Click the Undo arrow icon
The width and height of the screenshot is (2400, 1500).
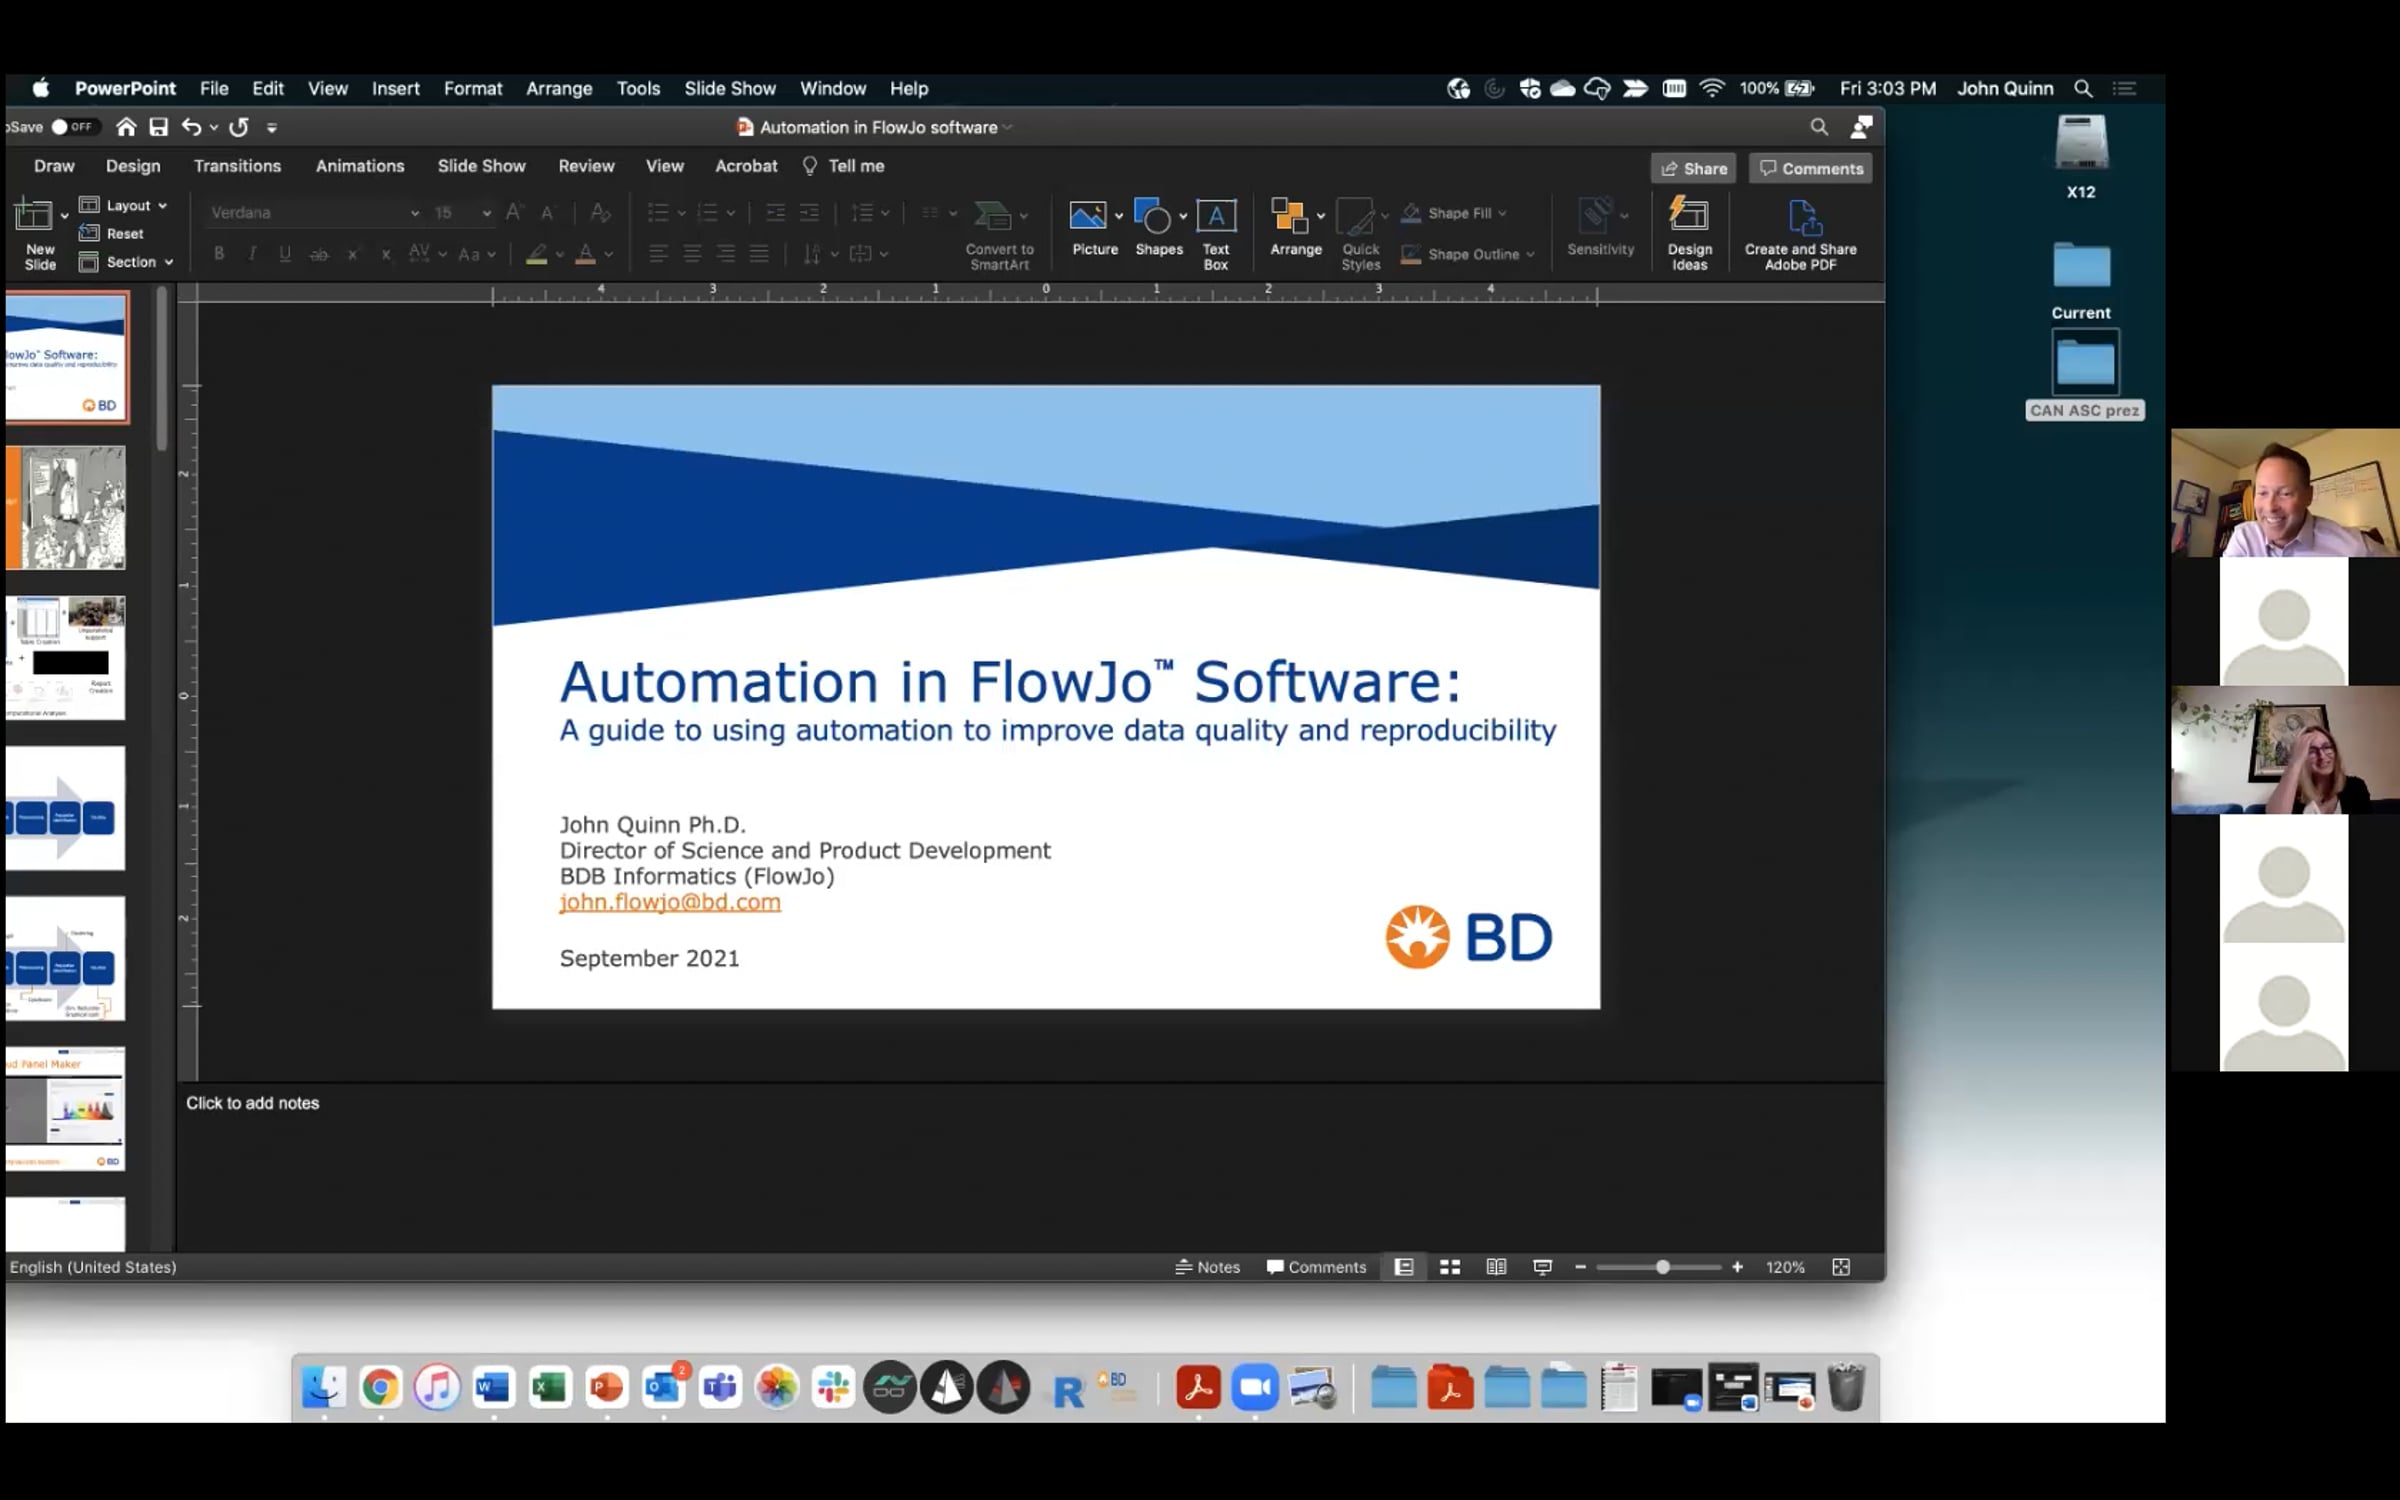(192, 127)
